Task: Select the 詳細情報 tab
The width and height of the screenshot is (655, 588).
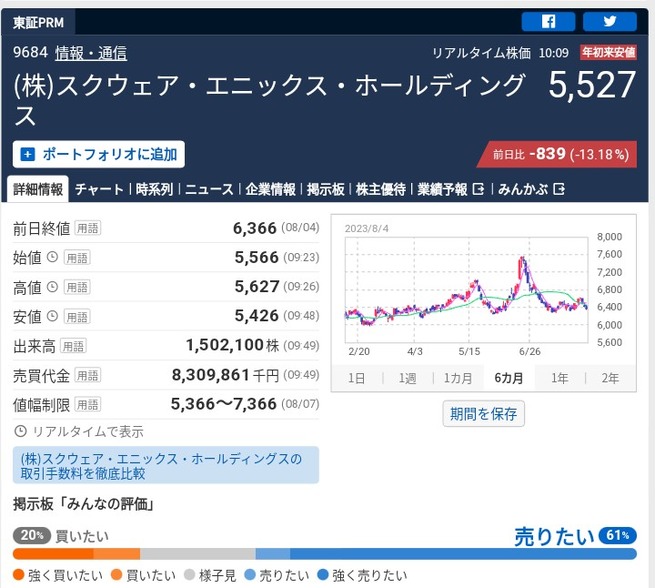Action: [38, 189]
